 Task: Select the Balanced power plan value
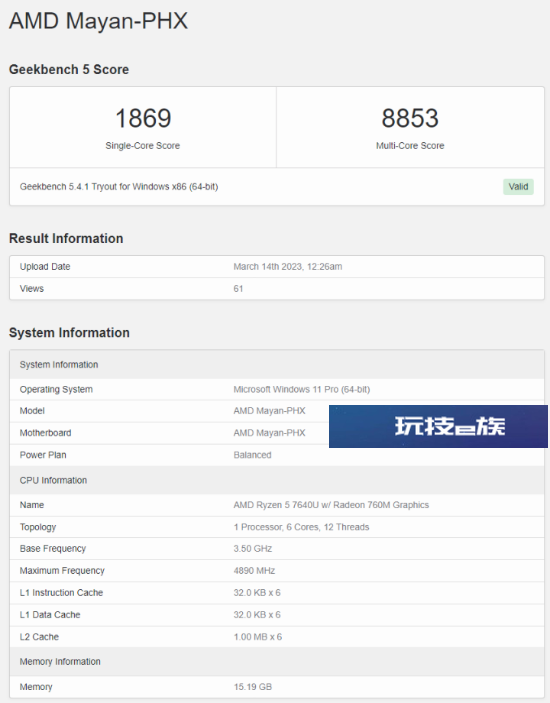(252, 455)
